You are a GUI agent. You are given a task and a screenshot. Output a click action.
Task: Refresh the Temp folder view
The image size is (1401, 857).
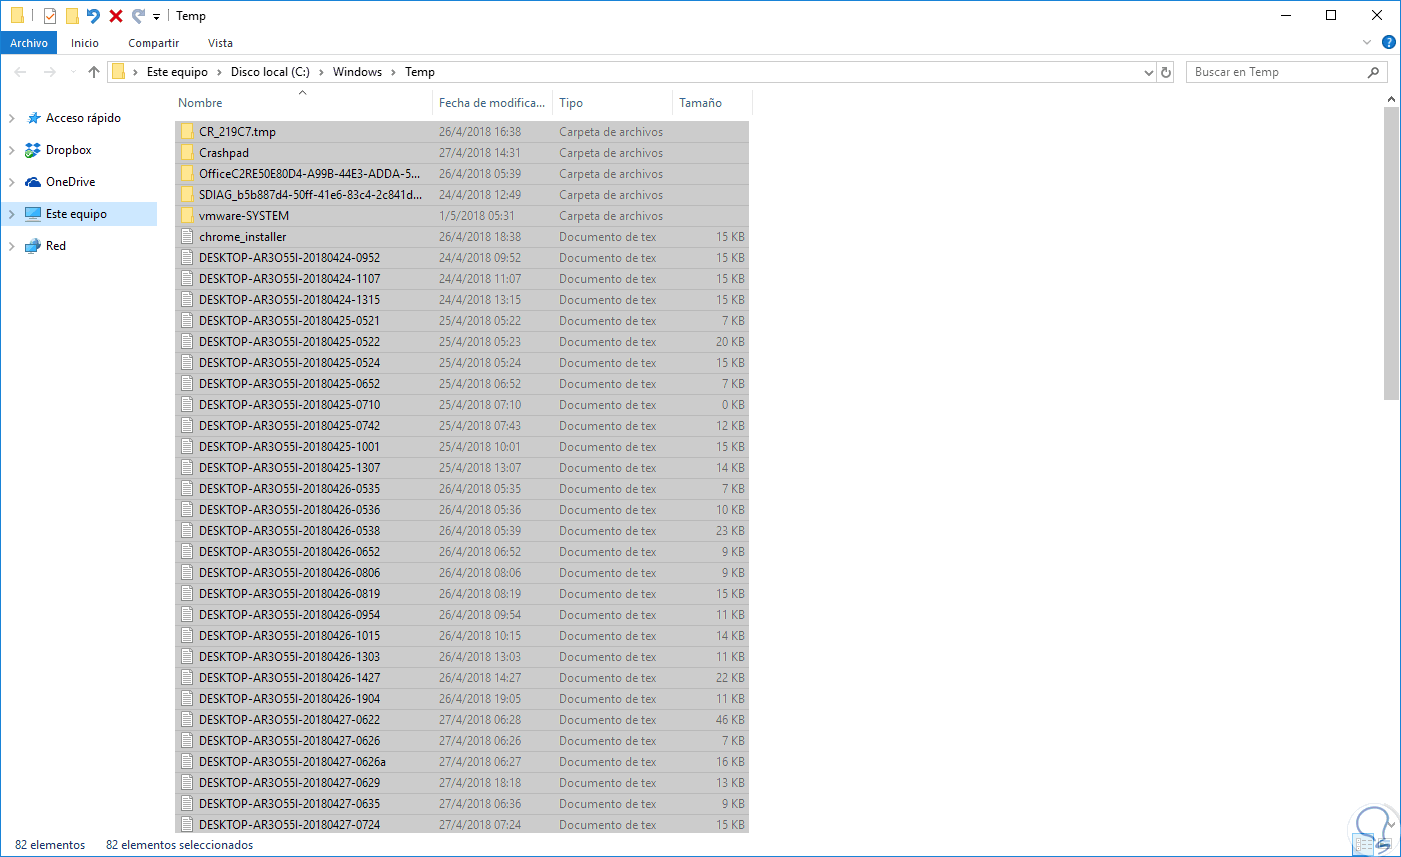click(1166, 72)
